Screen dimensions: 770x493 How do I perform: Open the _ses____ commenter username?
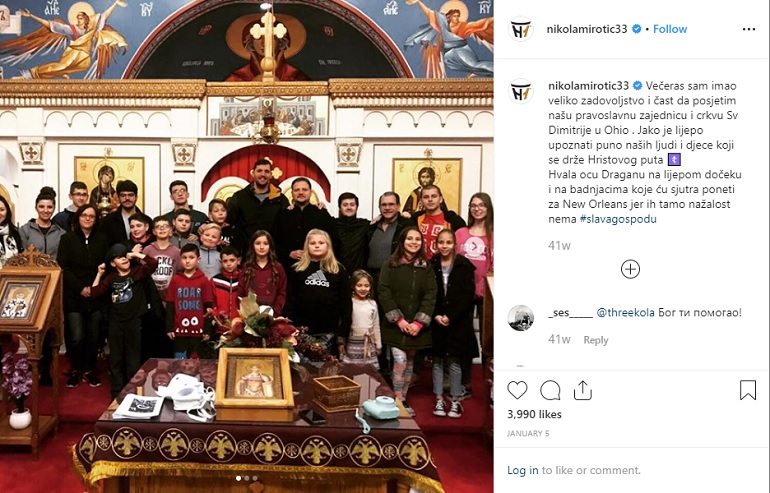pos(570,313)
